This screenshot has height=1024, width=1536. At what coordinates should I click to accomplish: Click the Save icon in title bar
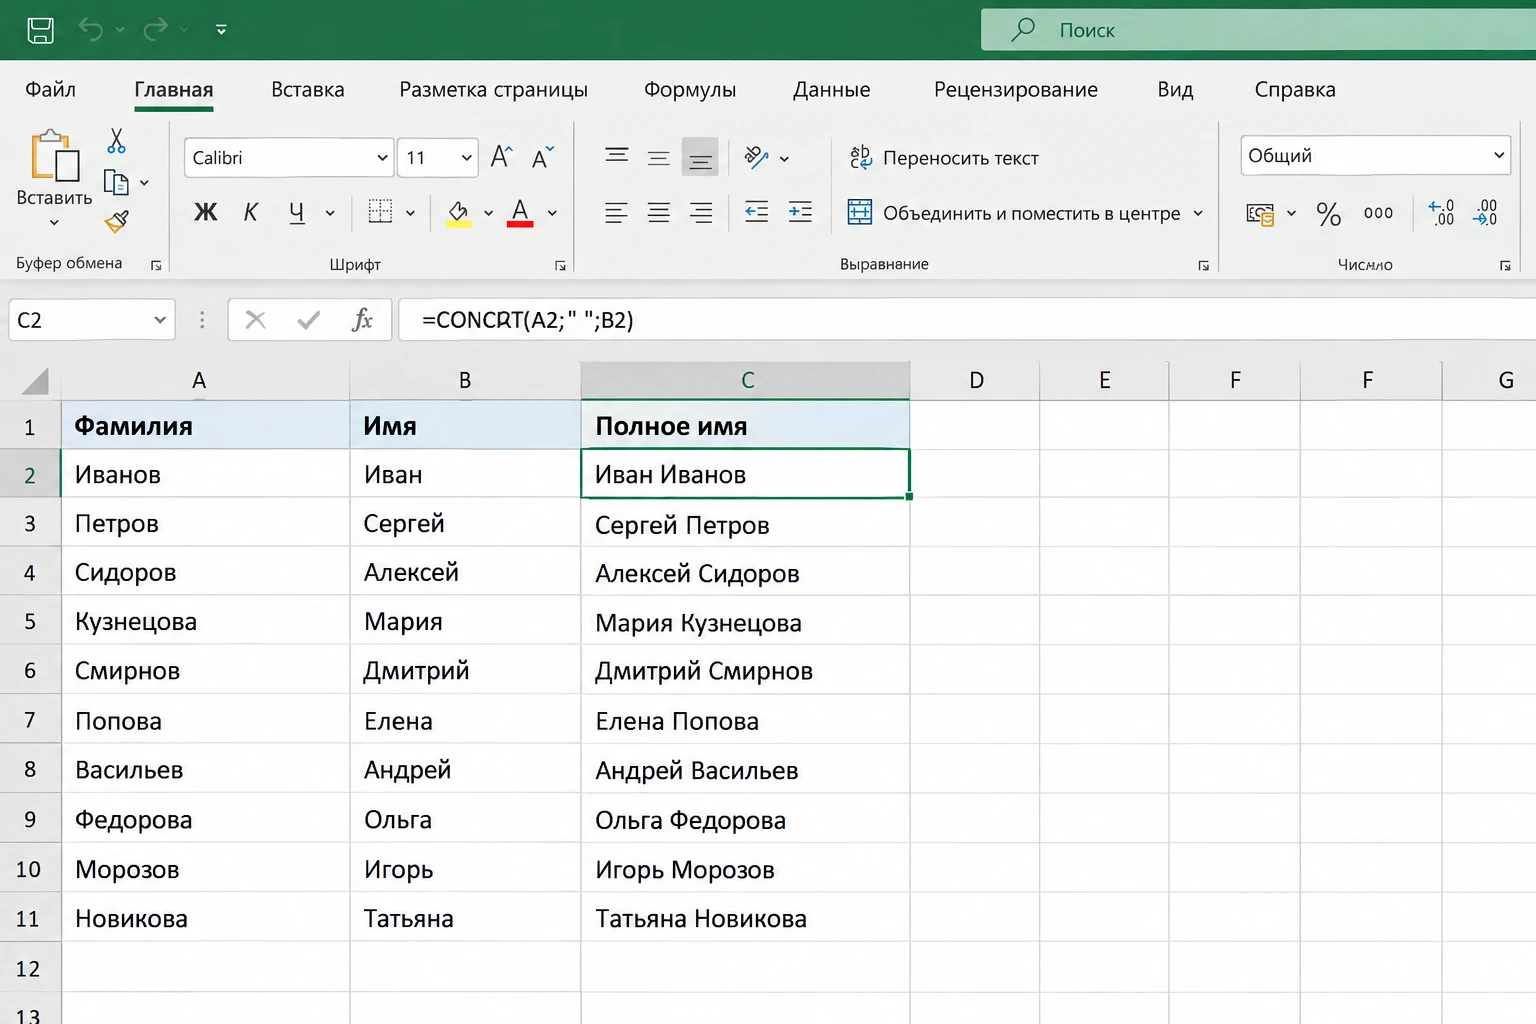[x=40, y=30]
